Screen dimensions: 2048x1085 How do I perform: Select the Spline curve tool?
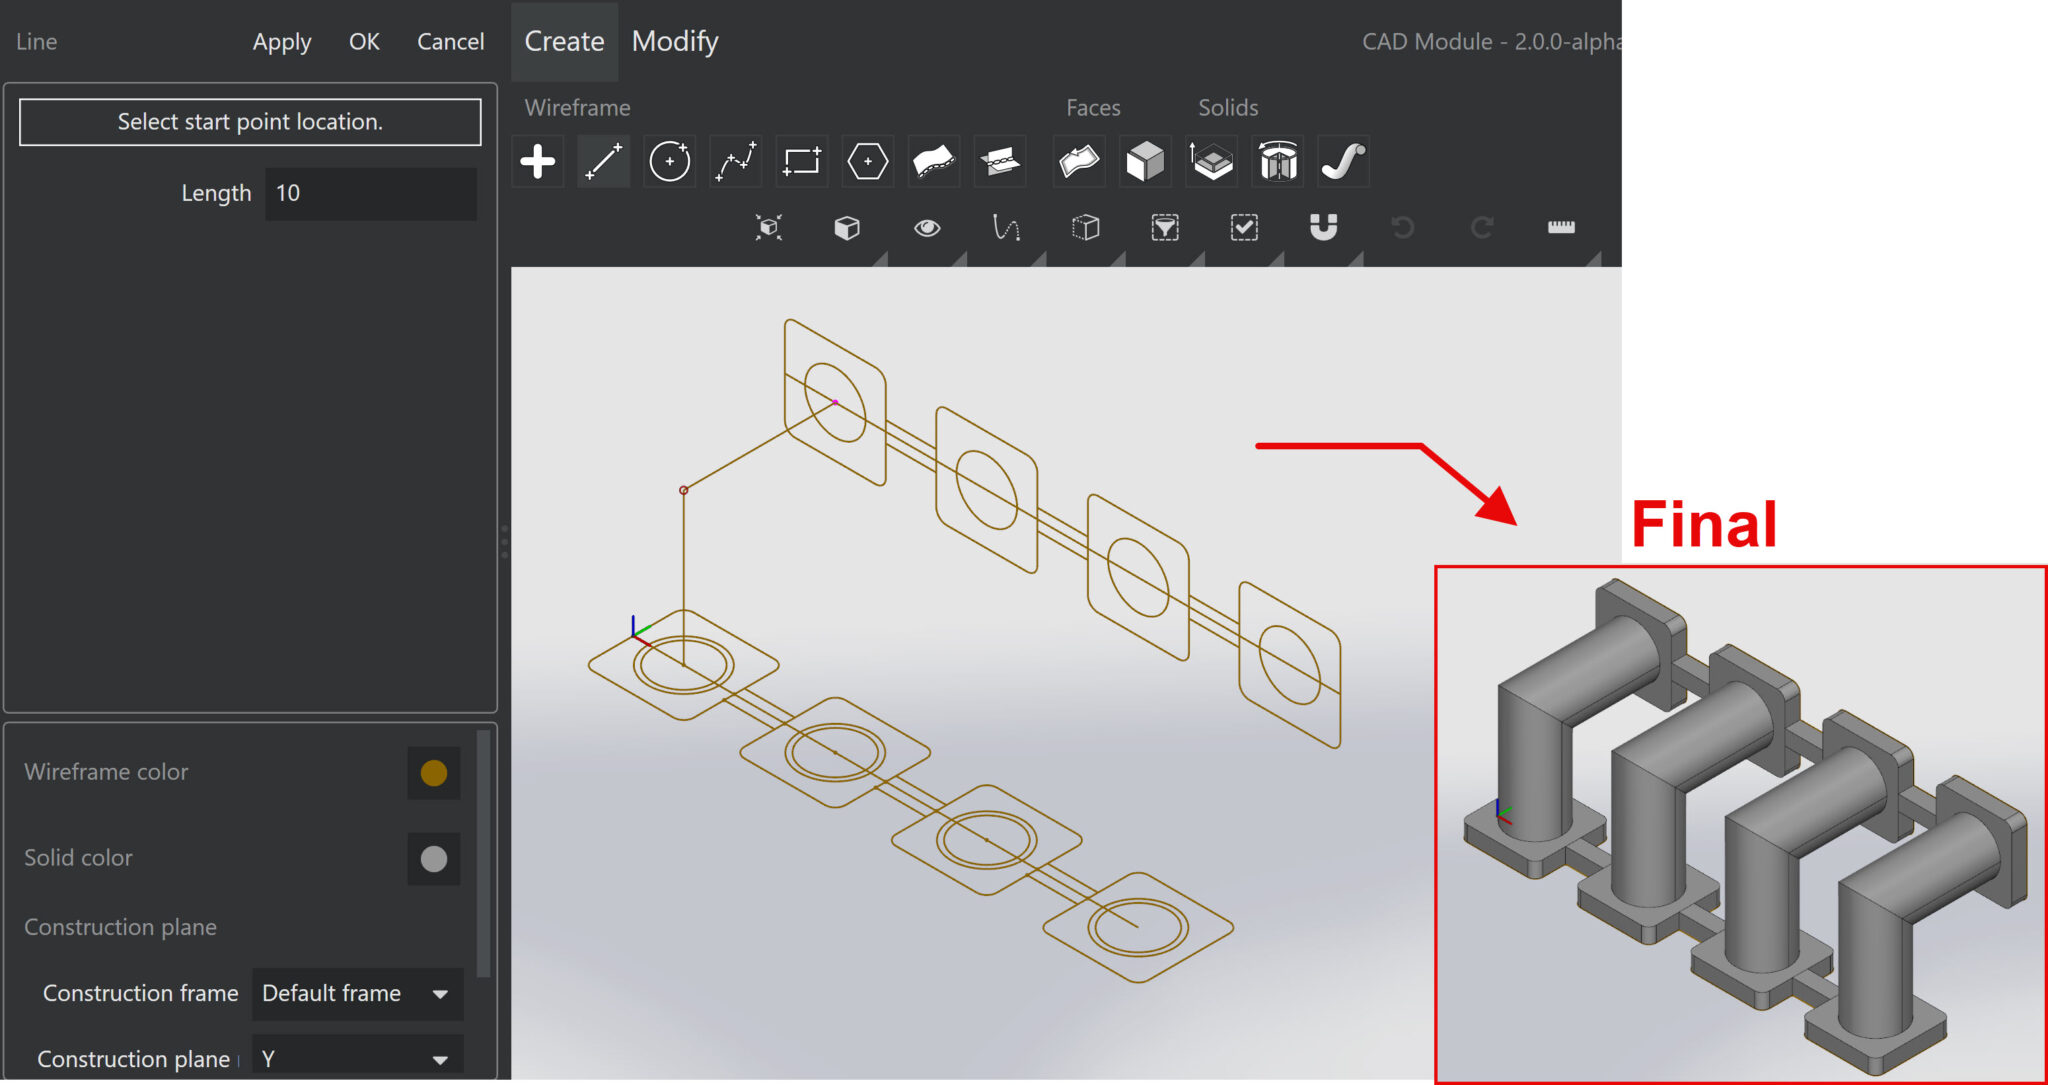point(736,161)
